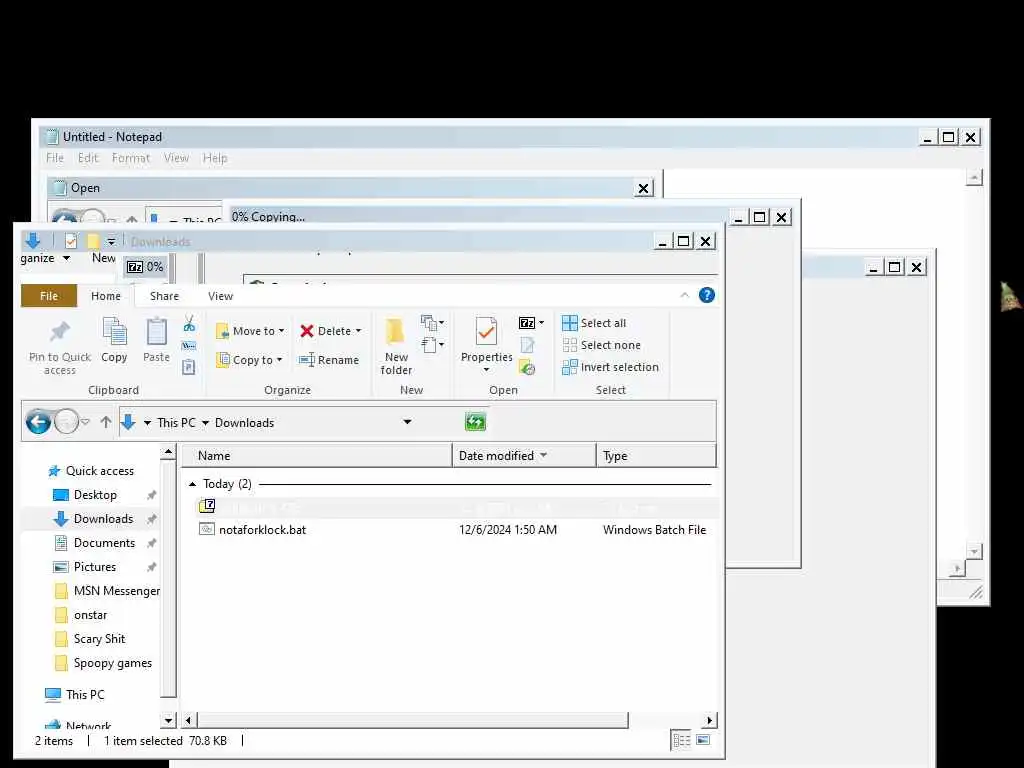Click Pin to Quick access icon

tap(59, 332)
